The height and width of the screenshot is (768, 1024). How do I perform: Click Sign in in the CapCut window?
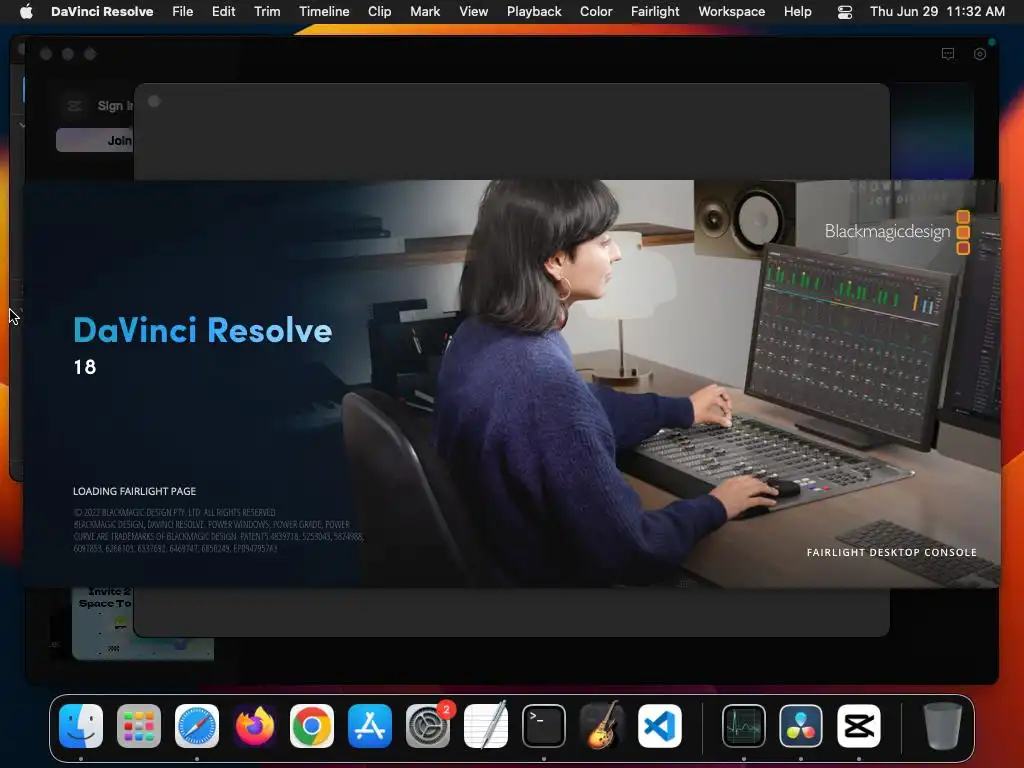pyautogui.click(x=115, y=106)
